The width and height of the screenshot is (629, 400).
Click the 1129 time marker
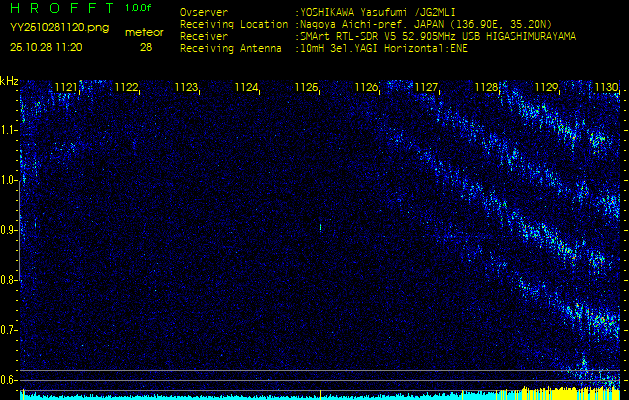(x=546, y=88)
